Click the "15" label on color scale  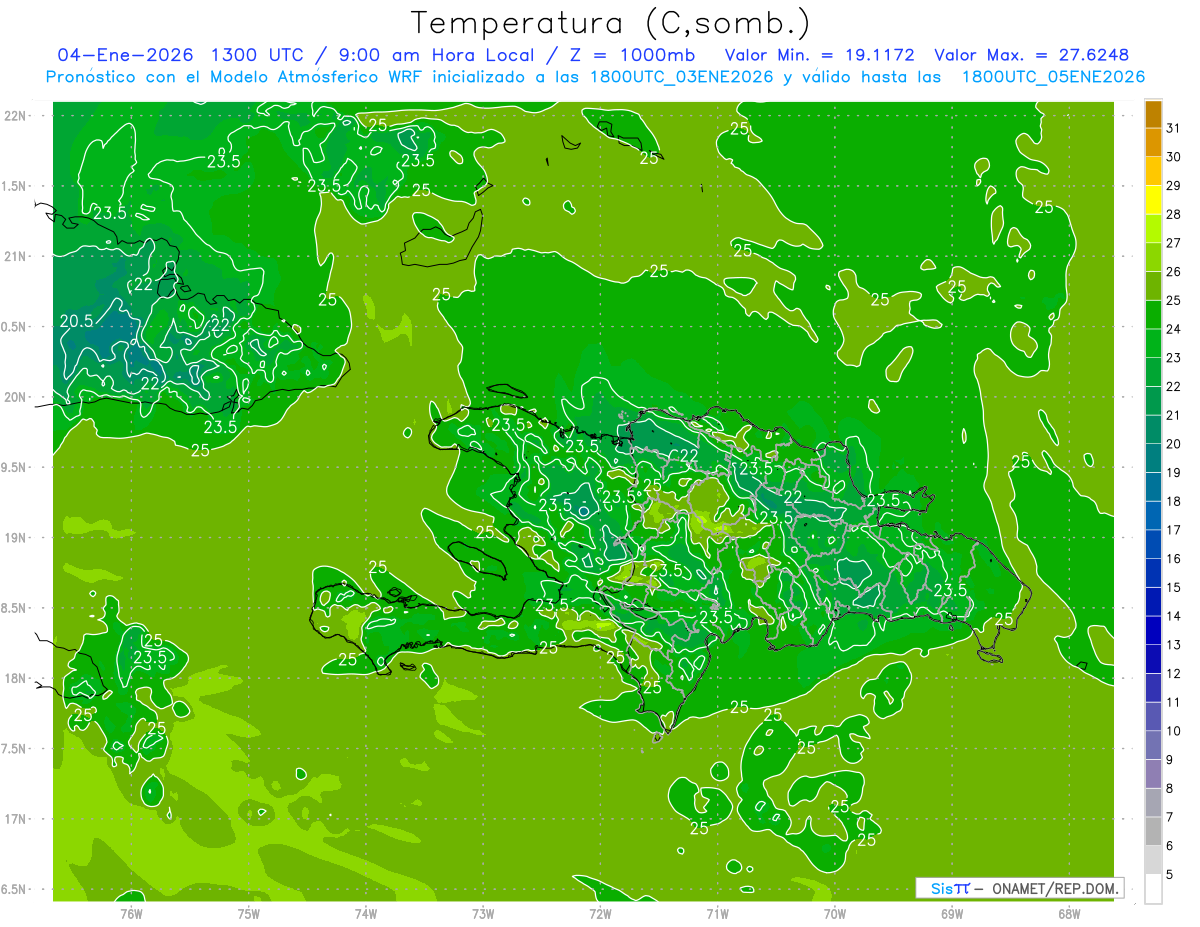click(x=1174, y=587)
